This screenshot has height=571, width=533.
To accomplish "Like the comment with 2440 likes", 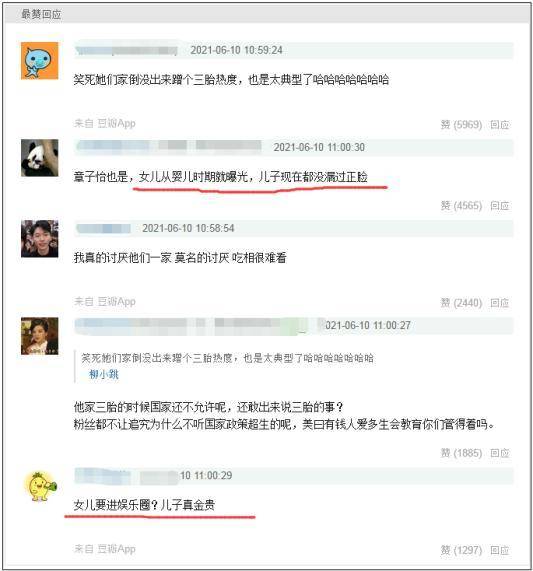I will click(461, 303).
